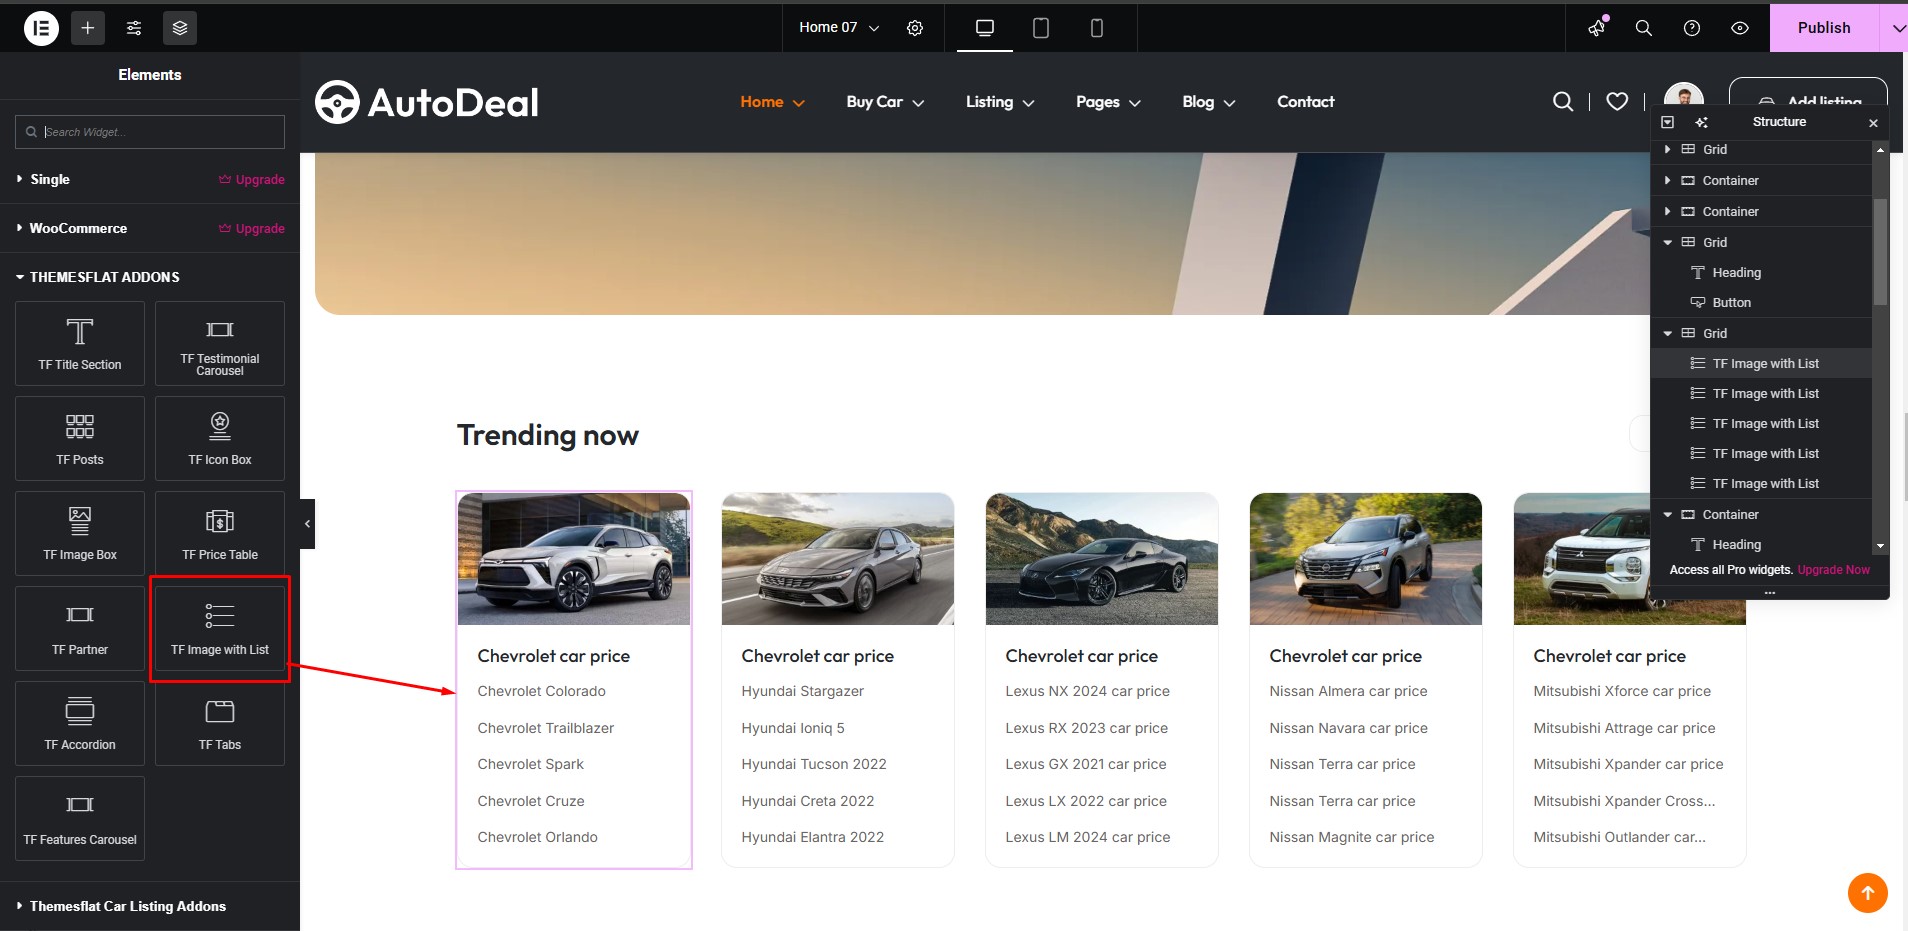Open the Add Element plus button
This screenshot has height=931, width=1908.
coord(88,28)
